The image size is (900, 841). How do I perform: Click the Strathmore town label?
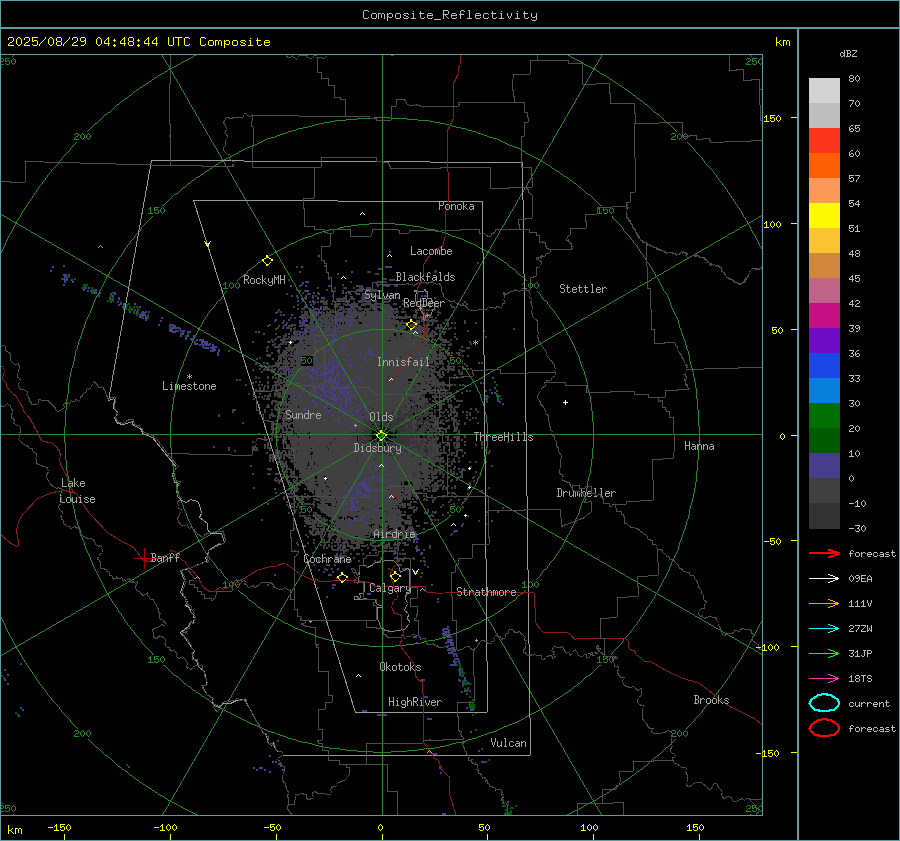pyautogui.click(x=486, y=592)
